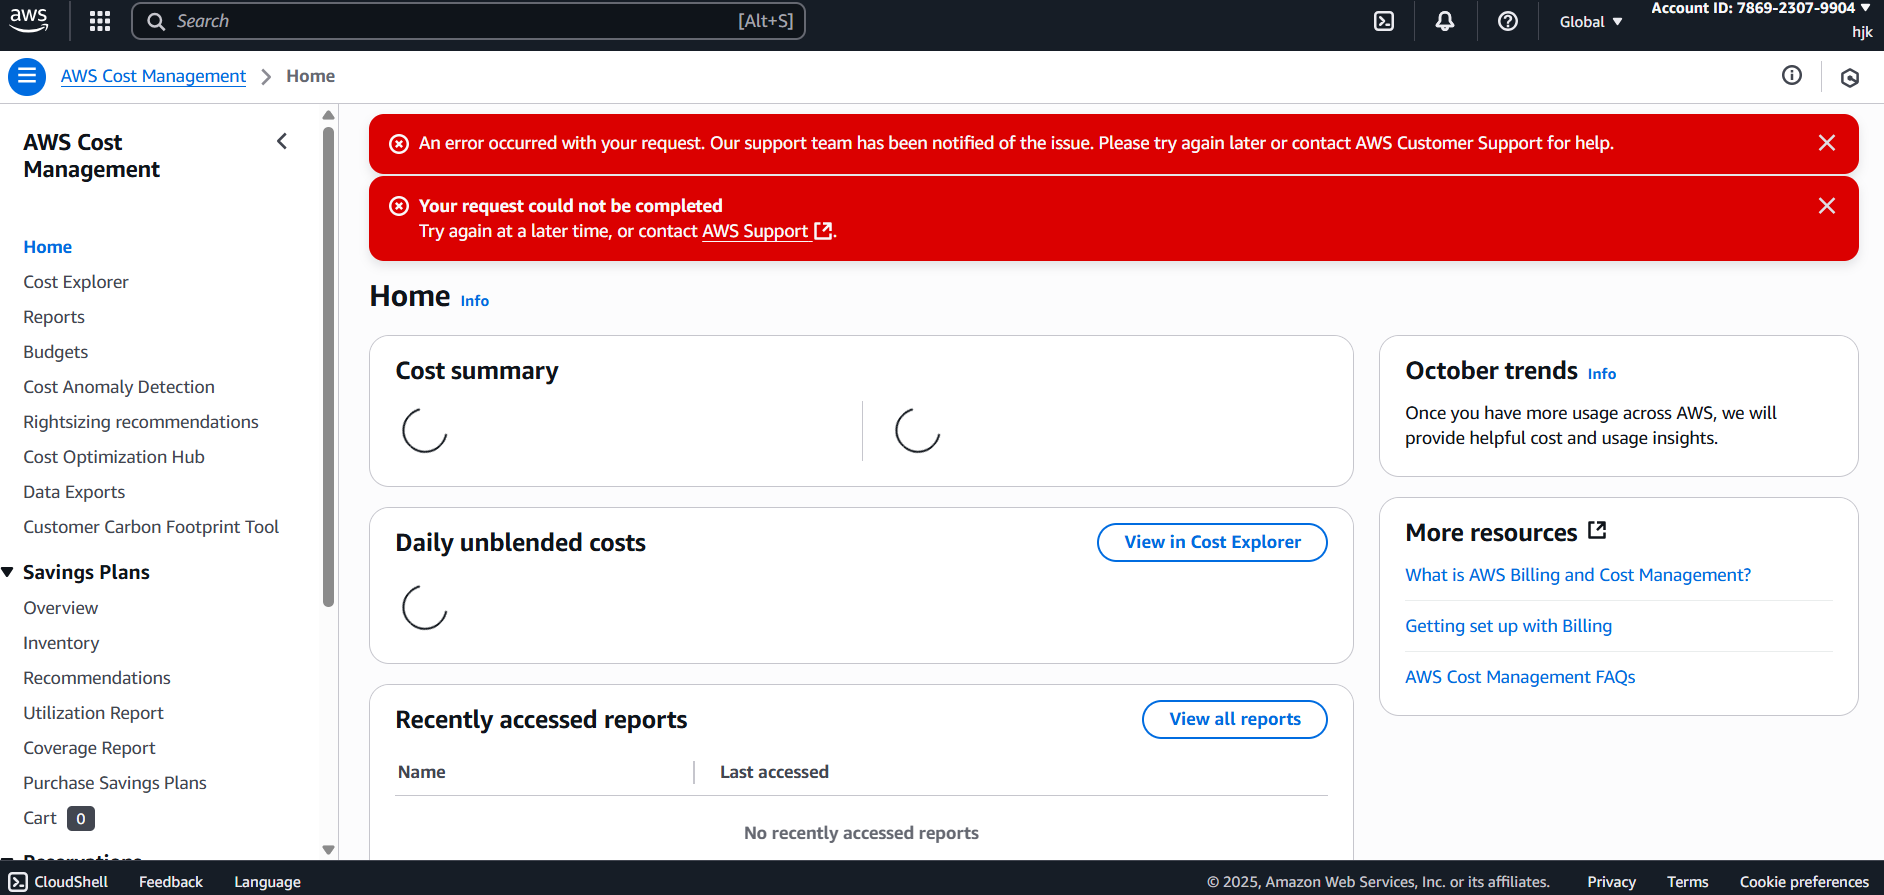Click the Info link beside October trends

[x=1602, y=374]
